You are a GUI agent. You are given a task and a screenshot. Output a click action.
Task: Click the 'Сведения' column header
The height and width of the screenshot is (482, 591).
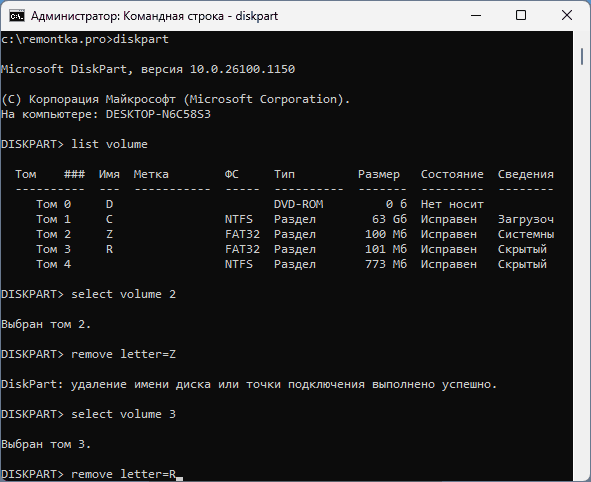tap(525, 174)
